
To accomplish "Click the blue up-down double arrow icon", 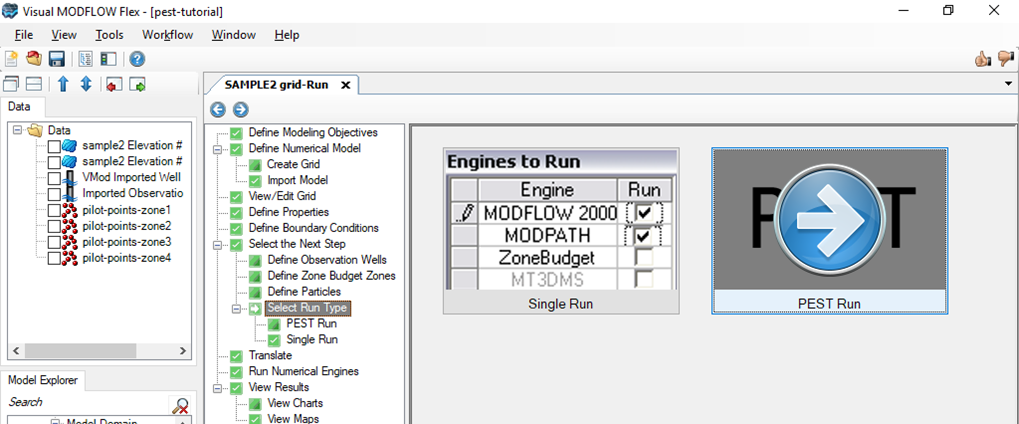I will click(86, 84).
